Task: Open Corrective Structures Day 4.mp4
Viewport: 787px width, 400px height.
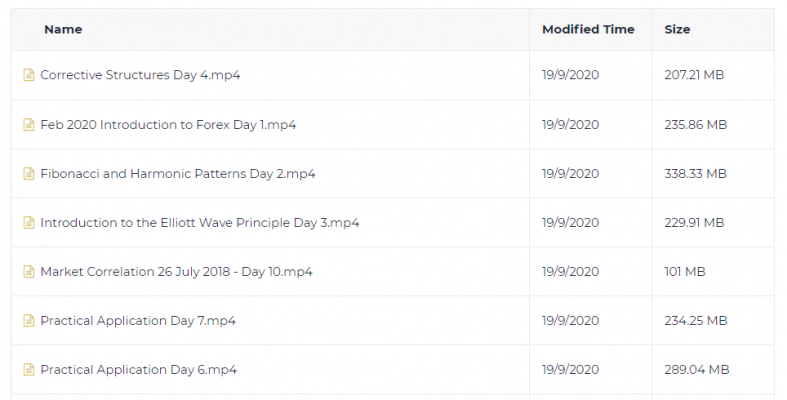Action: click(140, 75)
